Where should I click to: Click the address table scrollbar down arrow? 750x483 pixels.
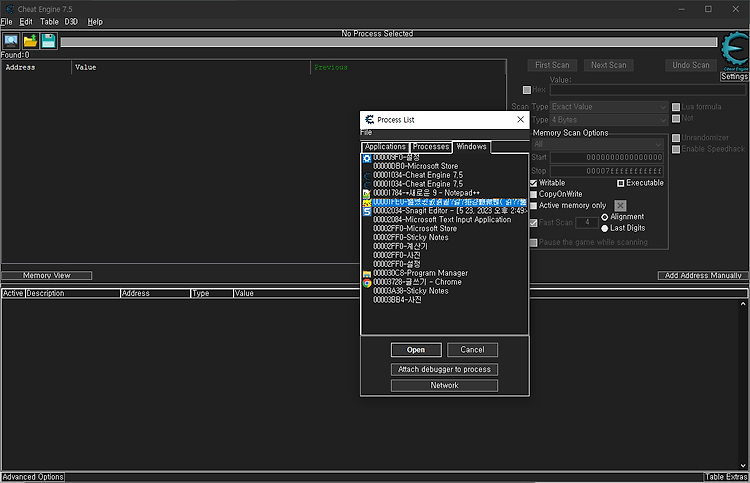pos(743,465)
